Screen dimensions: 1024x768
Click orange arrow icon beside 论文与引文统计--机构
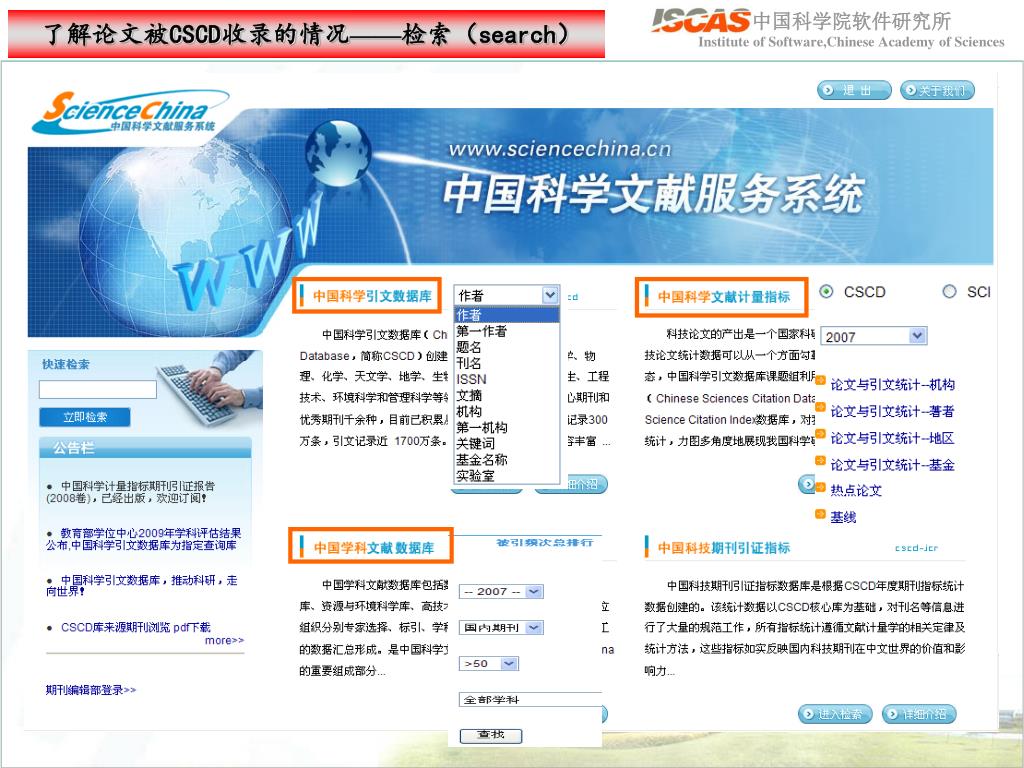[821, 381]
